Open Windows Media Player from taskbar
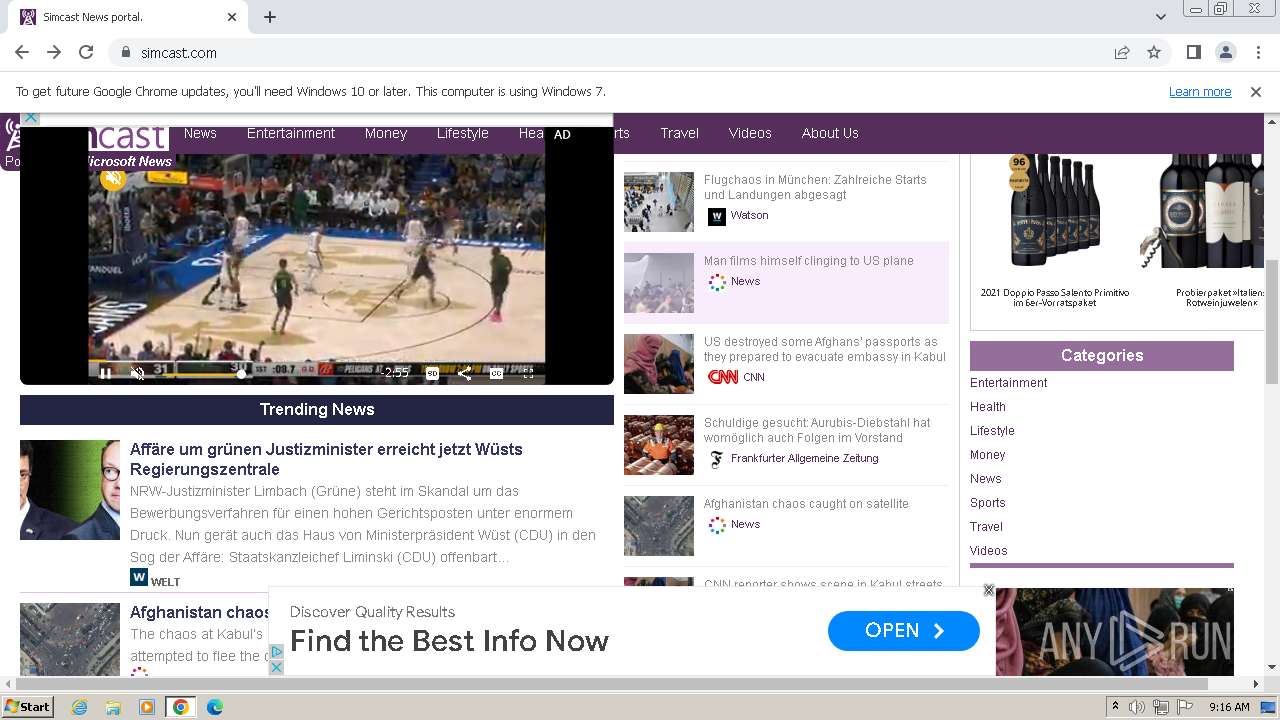This screenshot has height=720, width=1280. click(147, 707)
